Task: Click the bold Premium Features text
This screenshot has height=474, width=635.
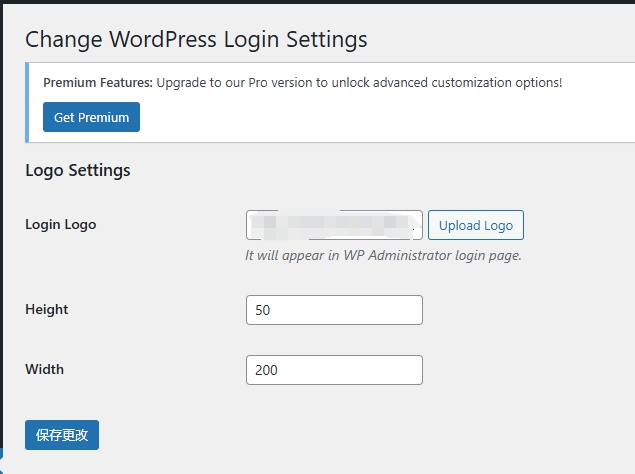Action: click(98, 82)
